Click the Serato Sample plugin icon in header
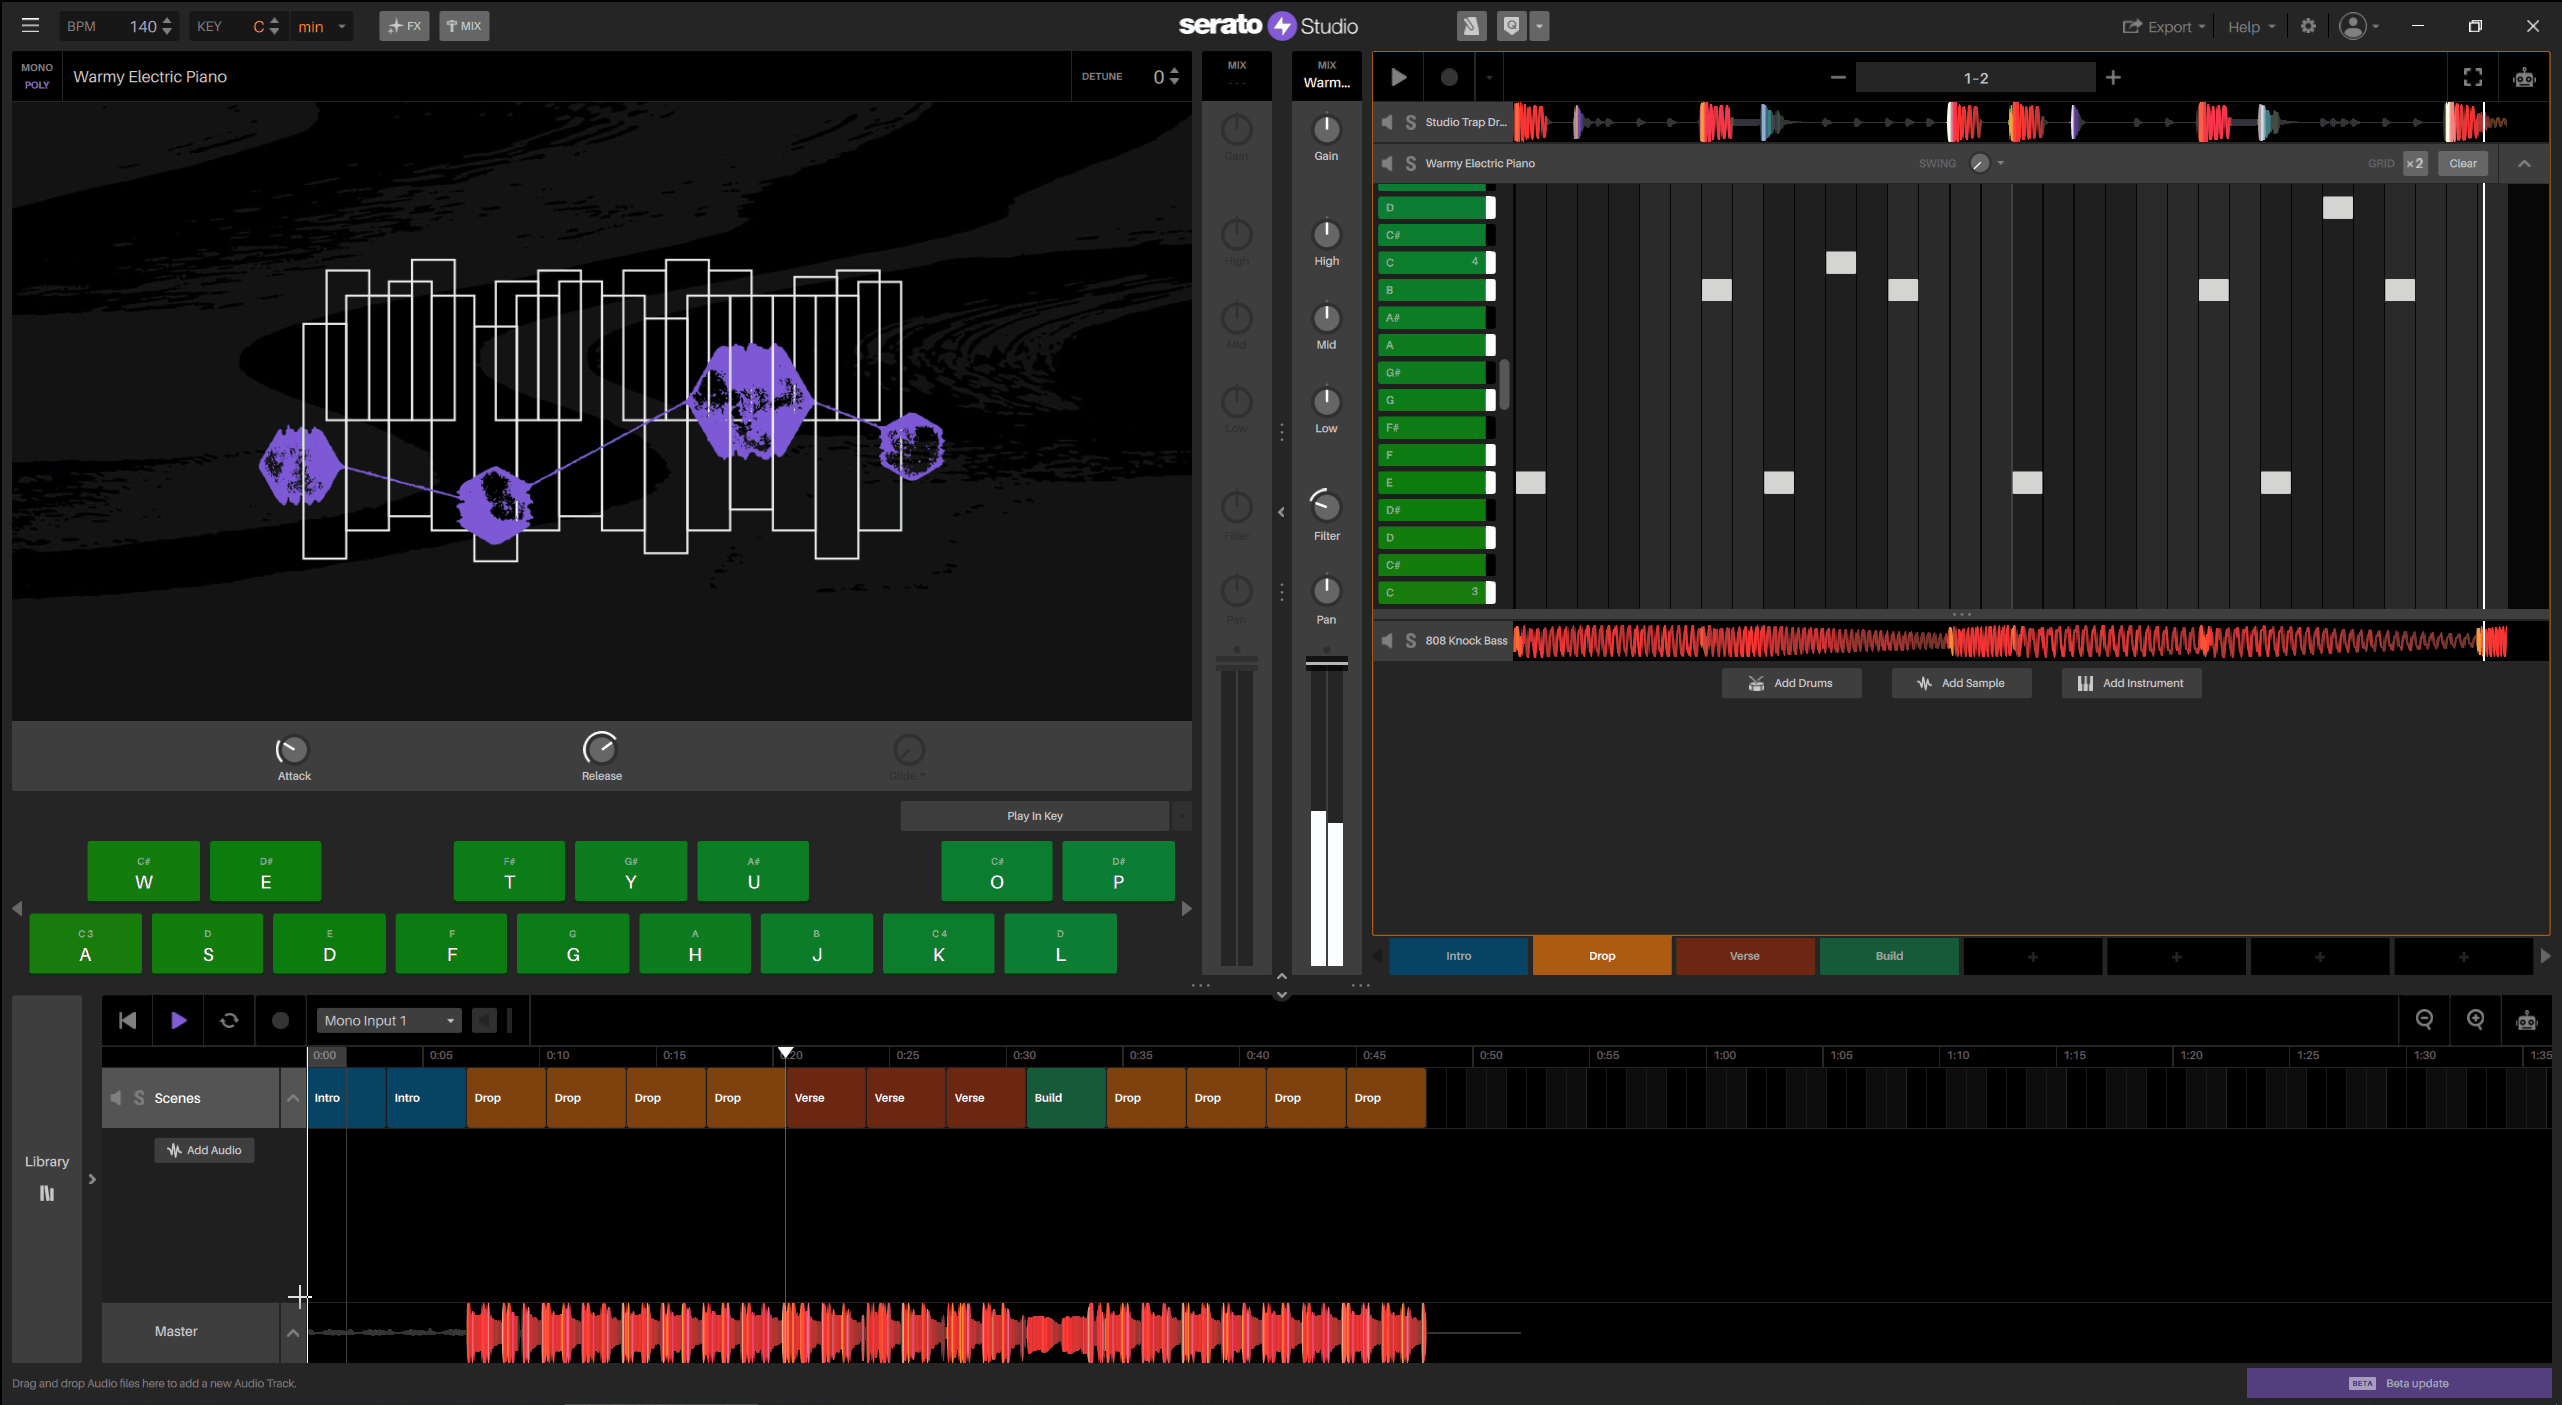The width and height of the screenshot is (2562, 1405). [x=1470, y=26]
